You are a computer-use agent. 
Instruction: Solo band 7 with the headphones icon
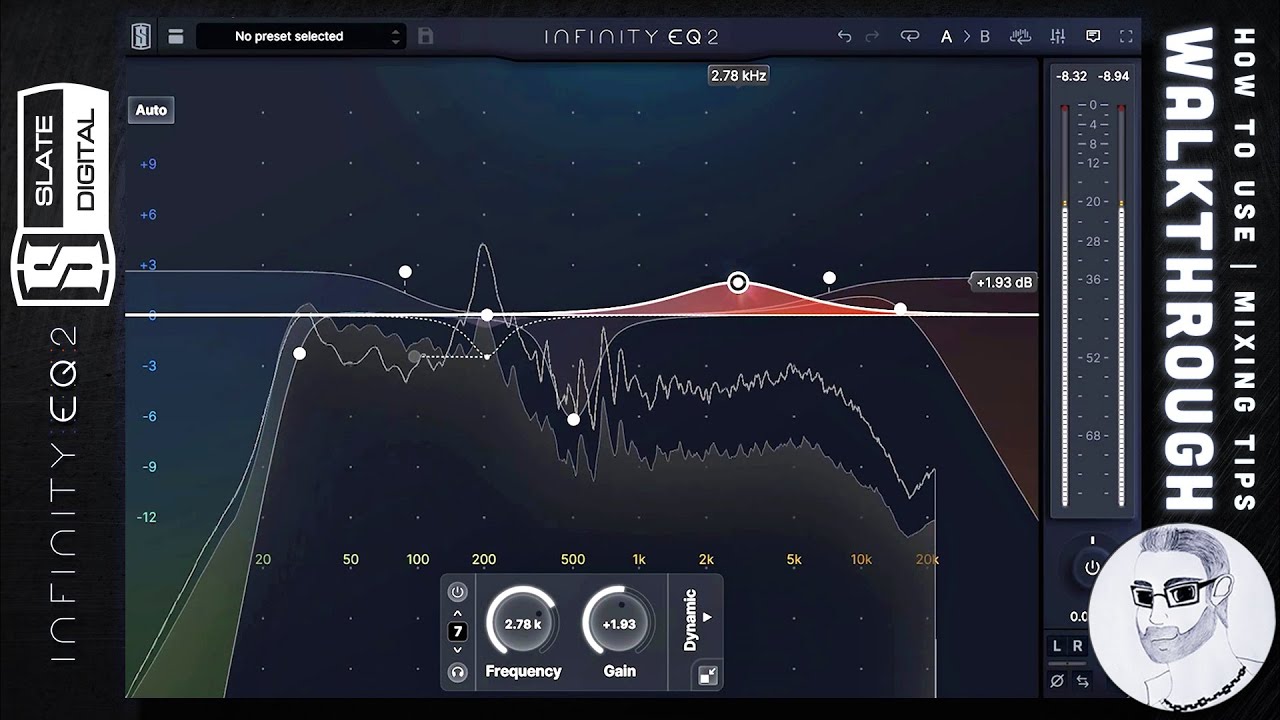(458, 672)
